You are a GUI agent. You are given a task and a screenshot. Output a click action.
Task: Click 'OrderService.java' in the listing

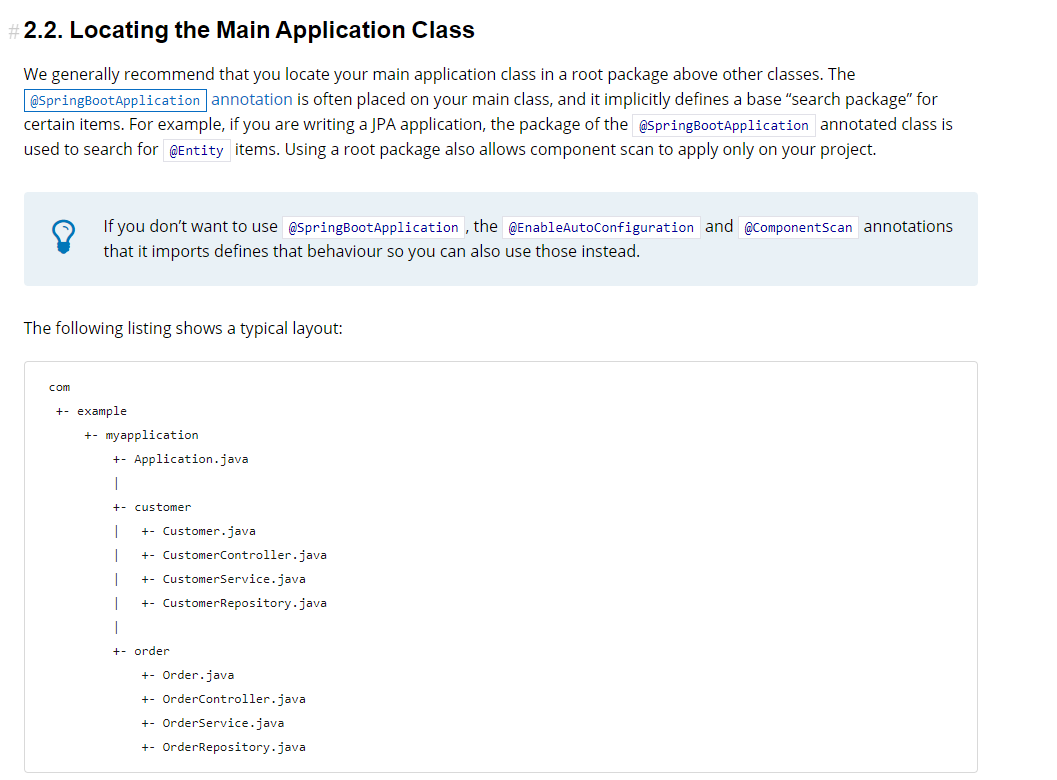(223, 723)
